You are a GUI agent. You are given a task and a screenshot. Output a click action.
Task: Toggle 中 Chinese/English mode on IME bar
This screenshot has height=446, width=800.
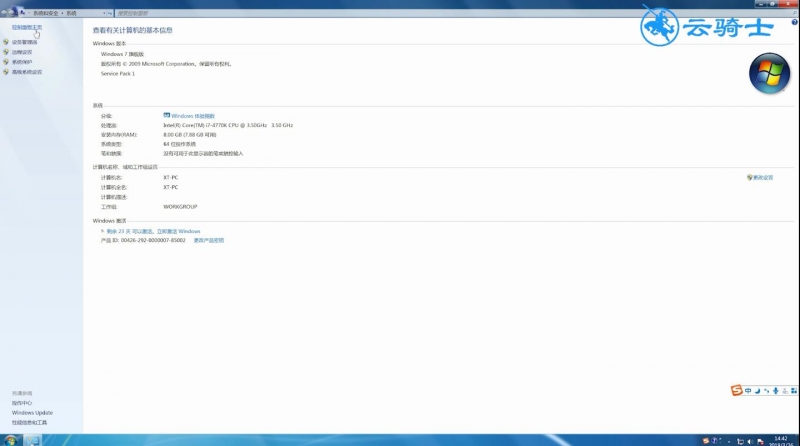pyautogui.click(x=748, y=390)
